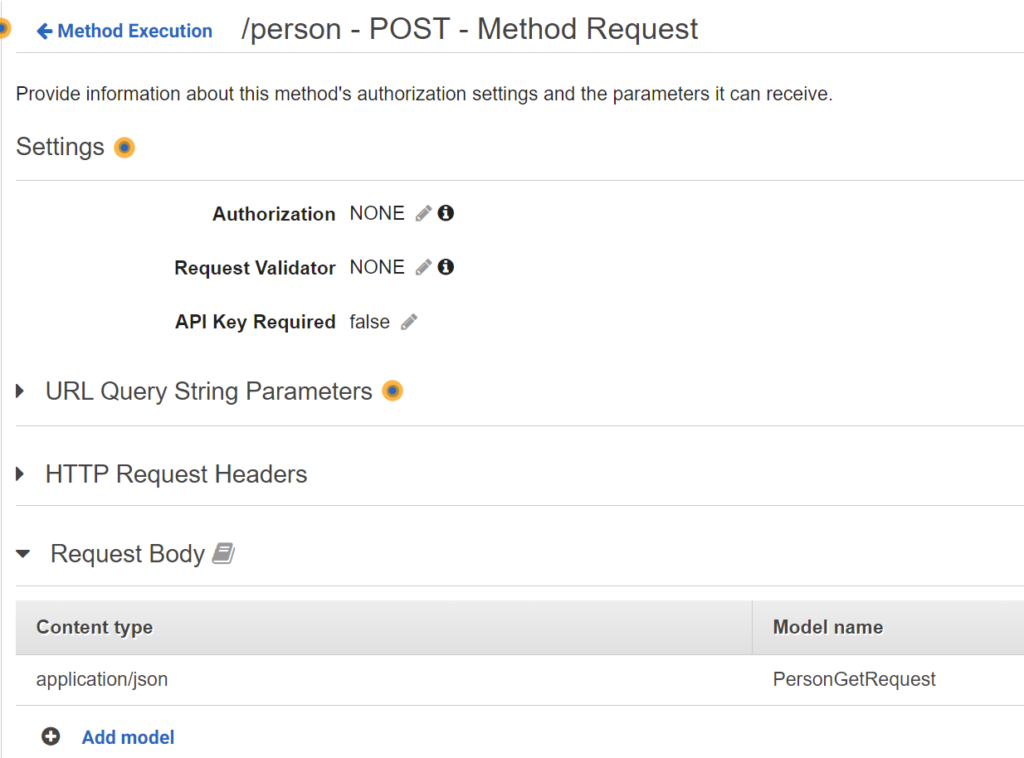1024x758 pixels.
Task: Edit API Key Required pencil icon
Action: [x=409, y=322]
